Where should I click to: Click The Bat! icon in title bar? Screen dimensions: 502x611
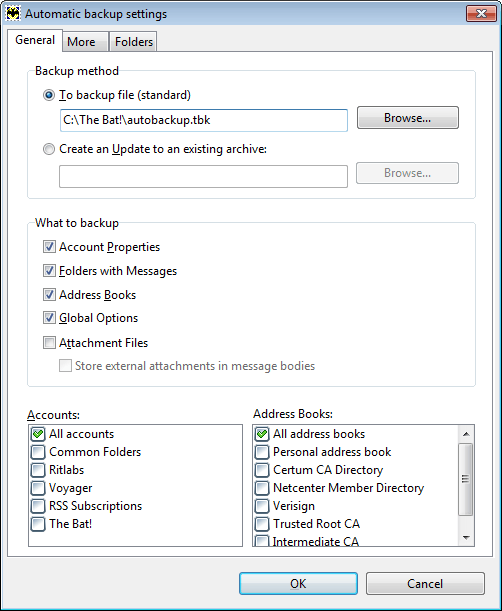(x=13, y=14)
